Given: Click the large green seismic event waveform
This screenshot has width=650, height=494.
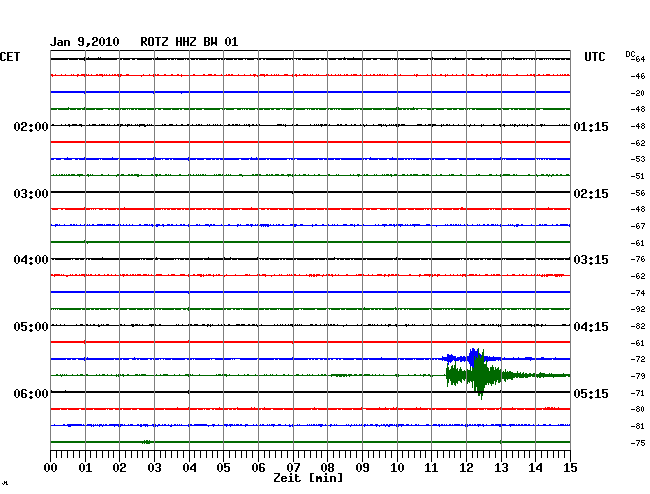Looking at the screenshot, I should point(480,375).
